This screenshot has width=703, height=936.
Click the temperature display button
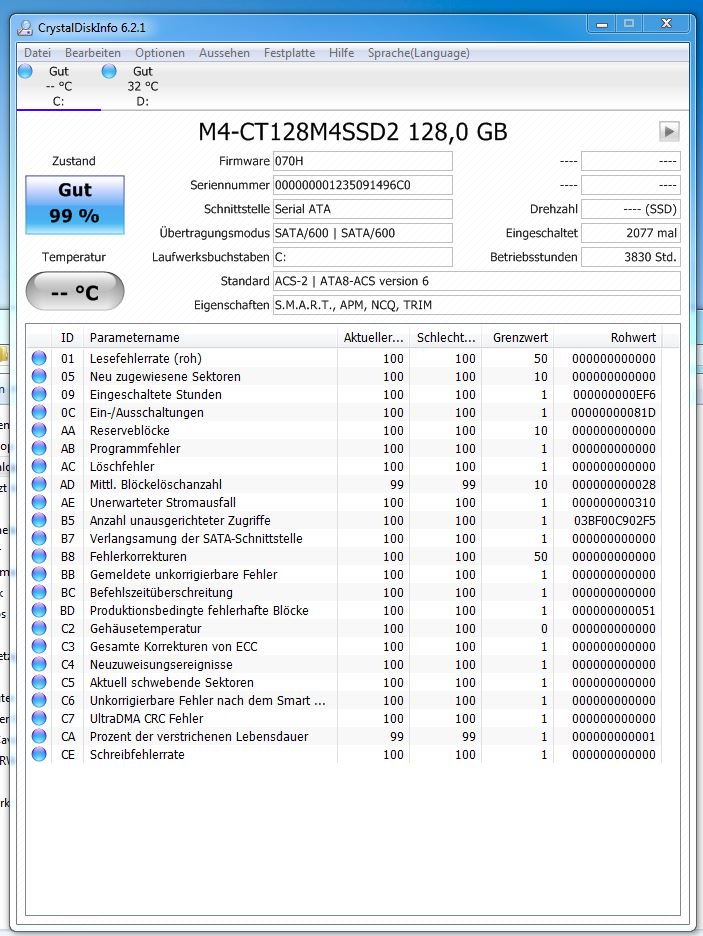[x=75, y=292]
